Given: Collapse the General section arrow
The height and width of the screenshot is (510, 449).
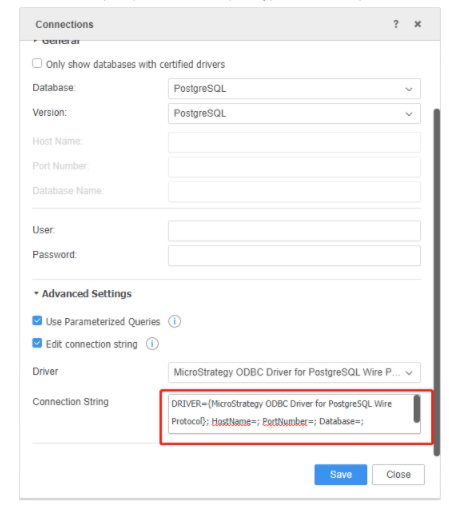Looking at the screenshot, I should click(x=35, y=41).
